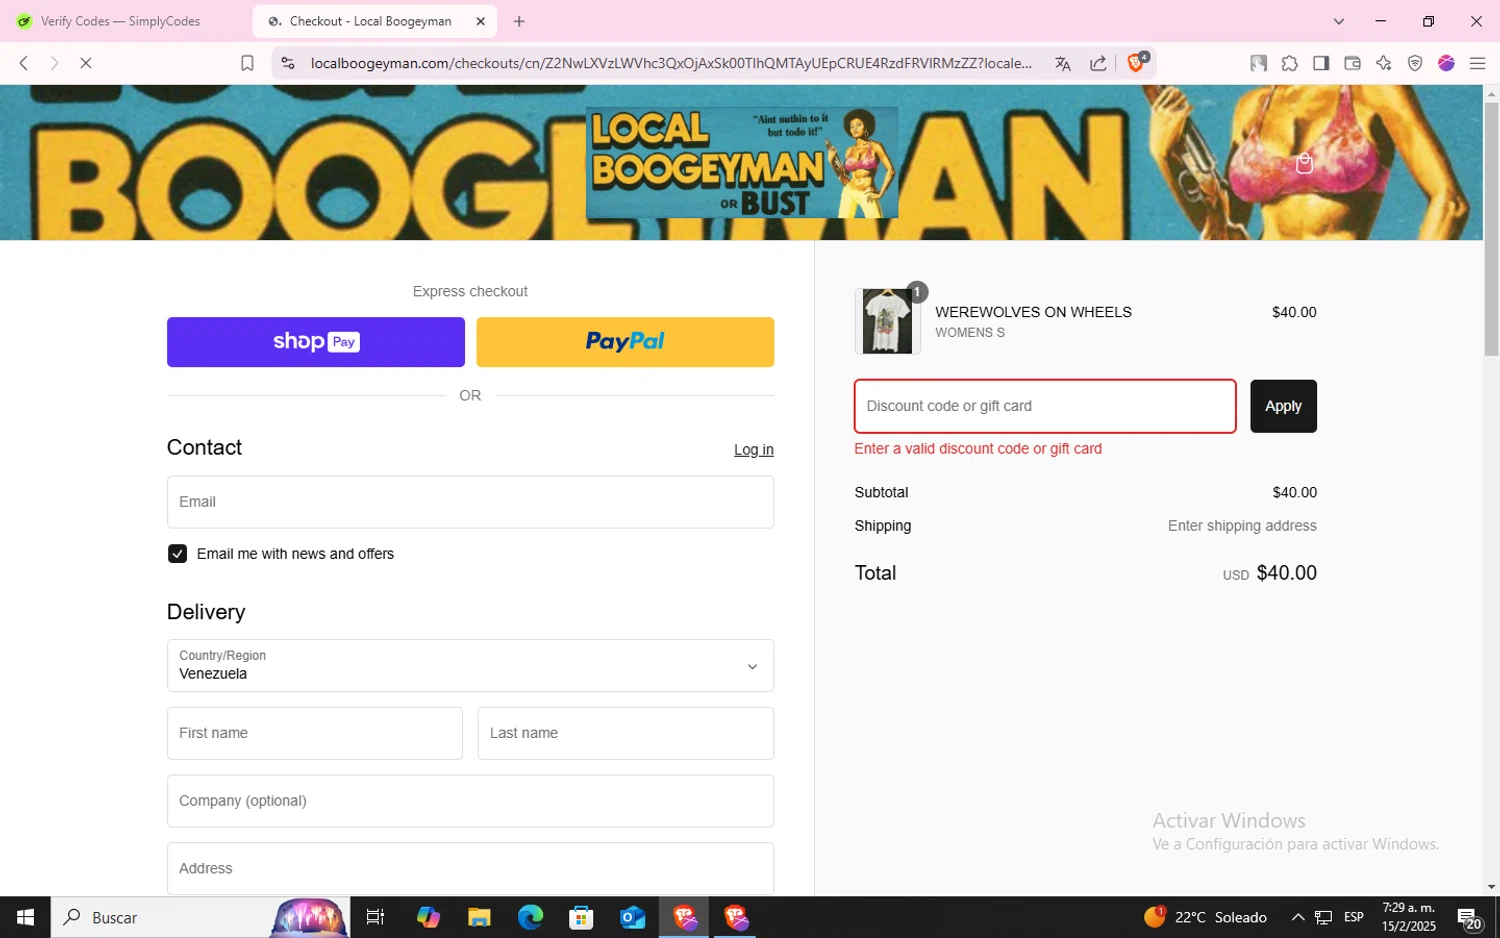Open Outlook from taskbar
The image size is (1500, 938).
pos(632,917)
